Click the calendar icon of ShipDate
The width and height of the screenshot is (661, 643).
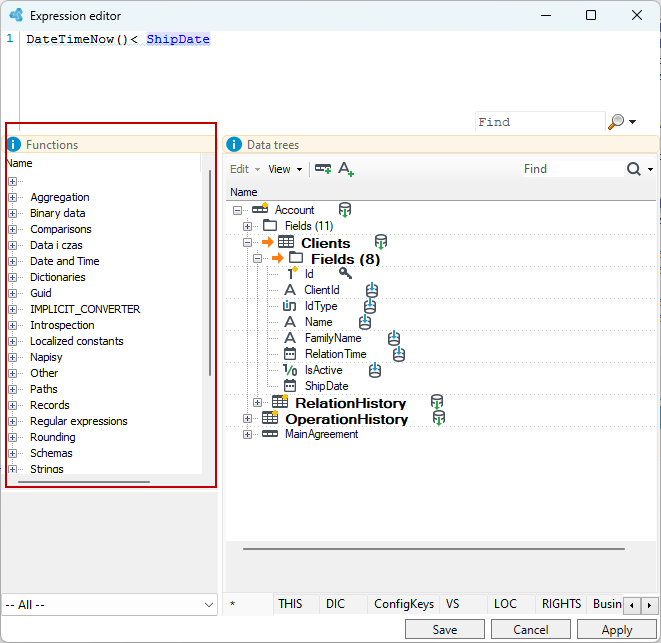(x=290, y=385)
